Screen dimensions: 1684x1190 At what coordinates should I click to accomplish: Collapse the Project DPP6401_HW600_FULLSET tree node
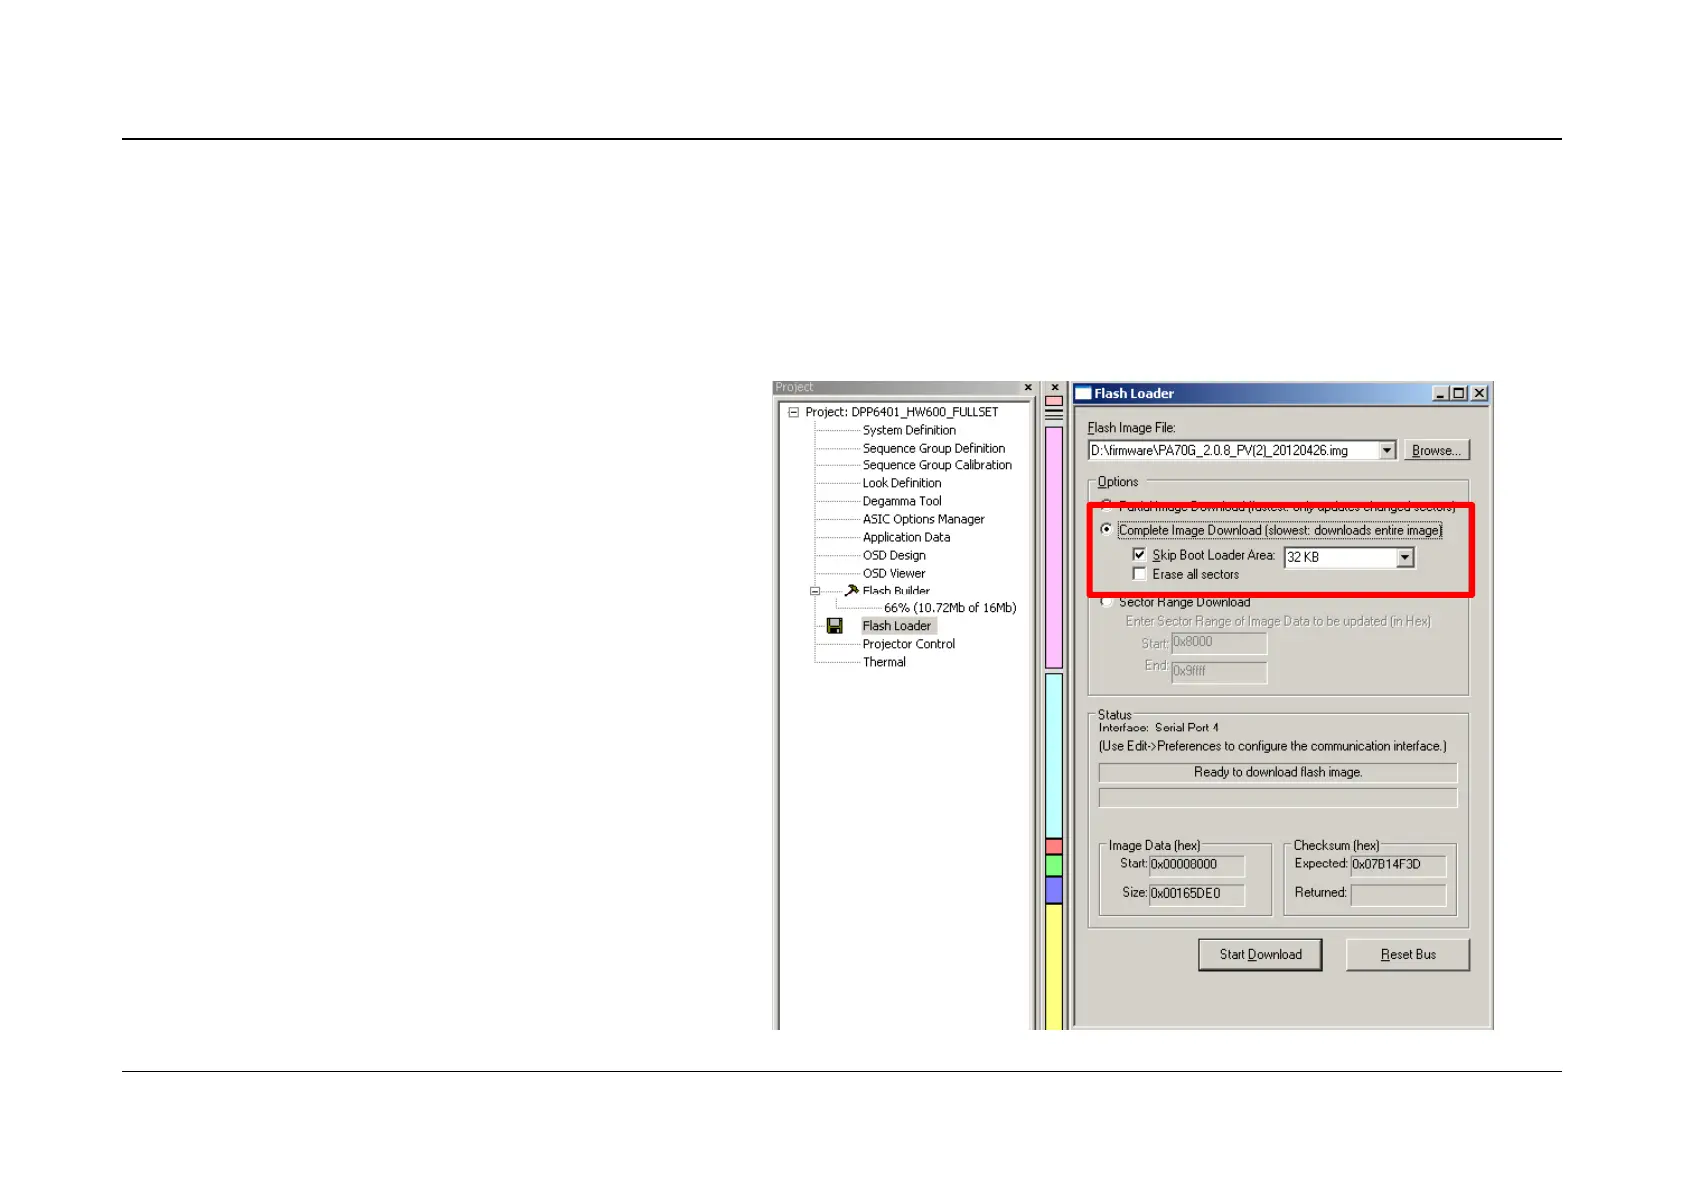coord(793,412)
